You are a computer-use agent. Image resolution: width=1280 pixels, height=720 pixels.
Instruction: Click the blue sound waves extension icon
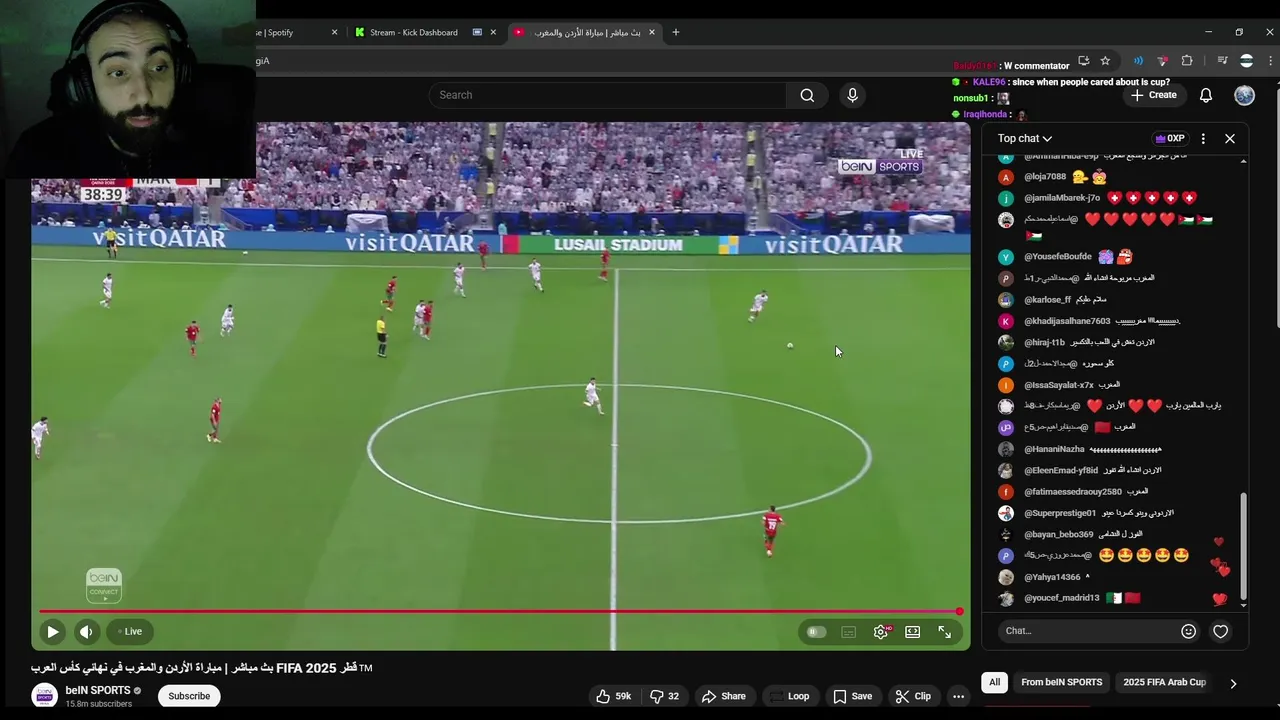[x=1138, y=61]
